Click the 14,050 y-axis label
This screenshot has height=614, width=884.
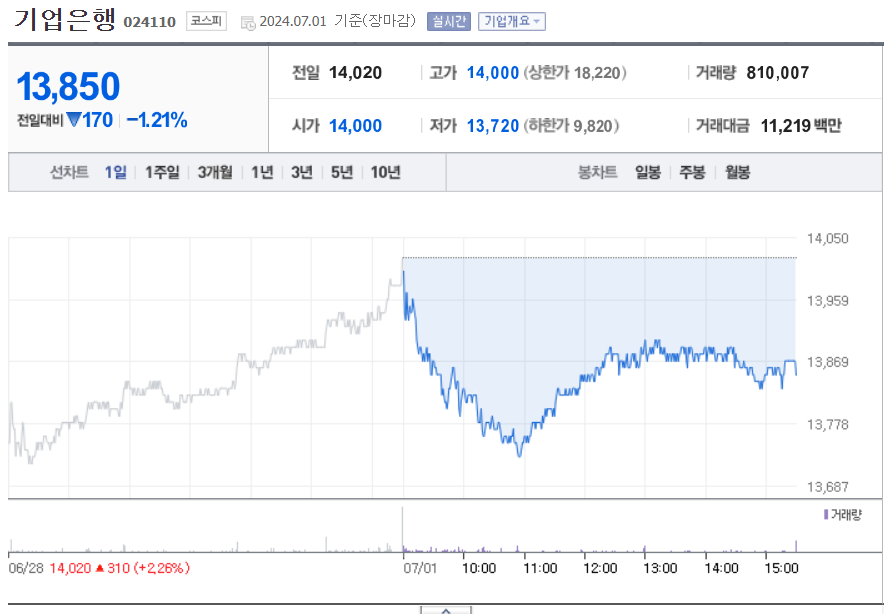coord(827,238)
